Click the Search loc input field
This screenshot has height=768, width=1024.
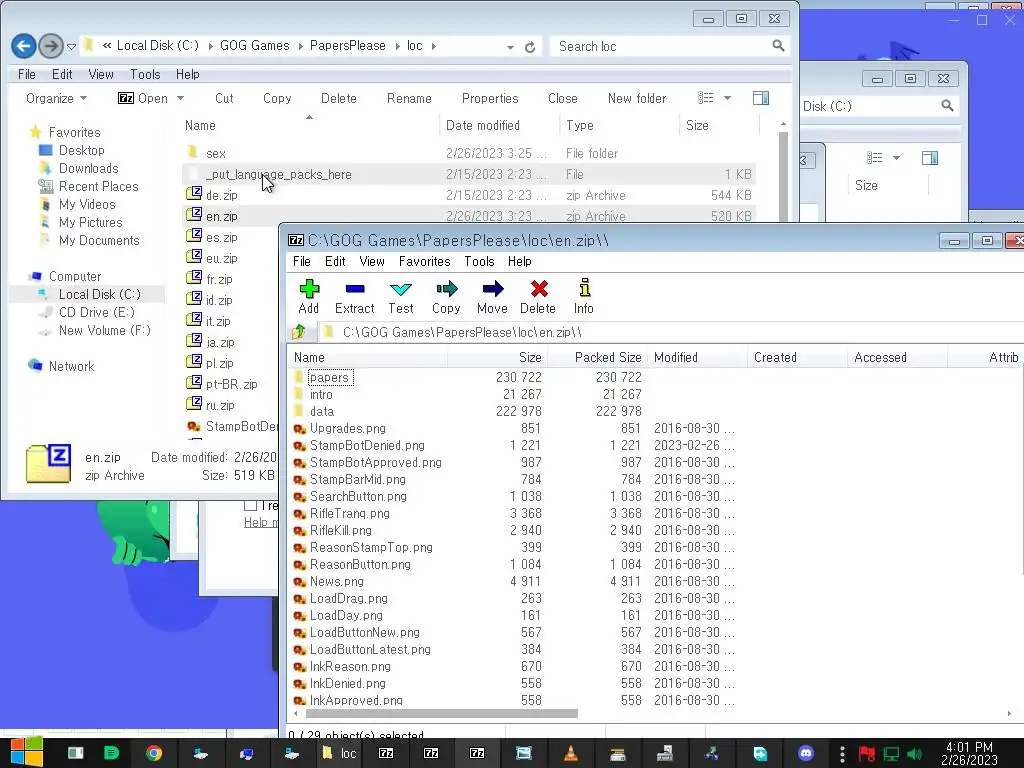tap(660, 46)
